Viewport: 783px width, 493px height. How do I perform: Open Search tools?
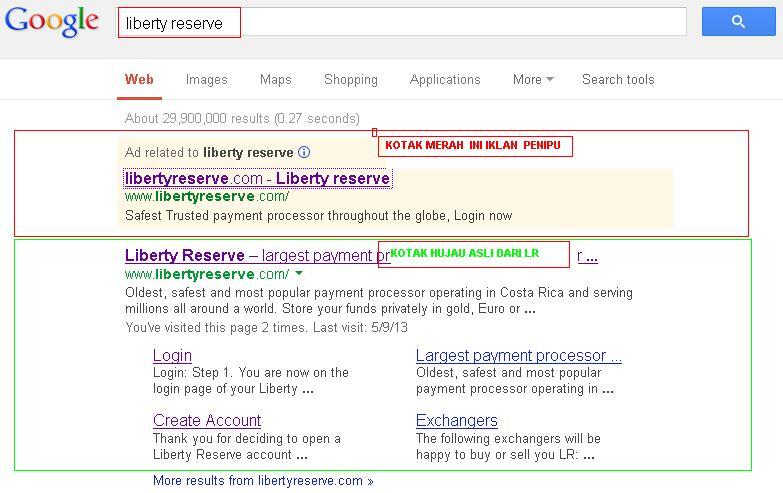coord(618,79)
